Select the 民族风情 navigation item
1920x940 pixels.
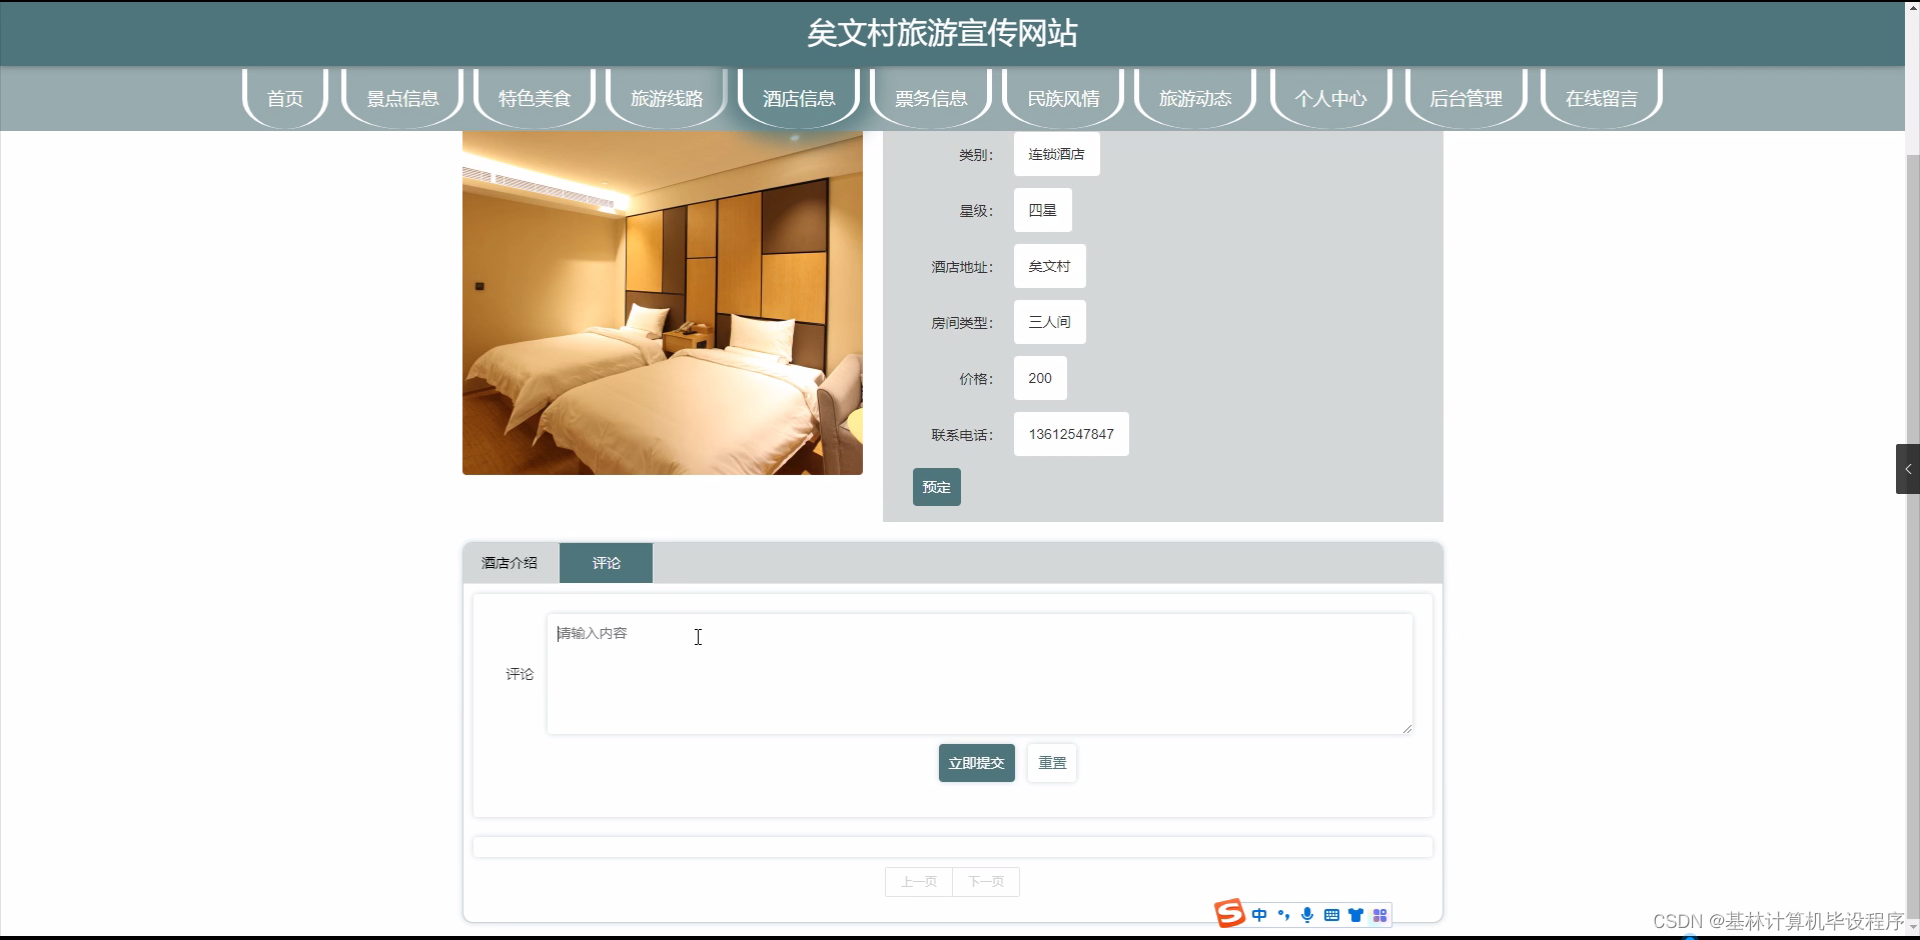tap(1062, 97)
